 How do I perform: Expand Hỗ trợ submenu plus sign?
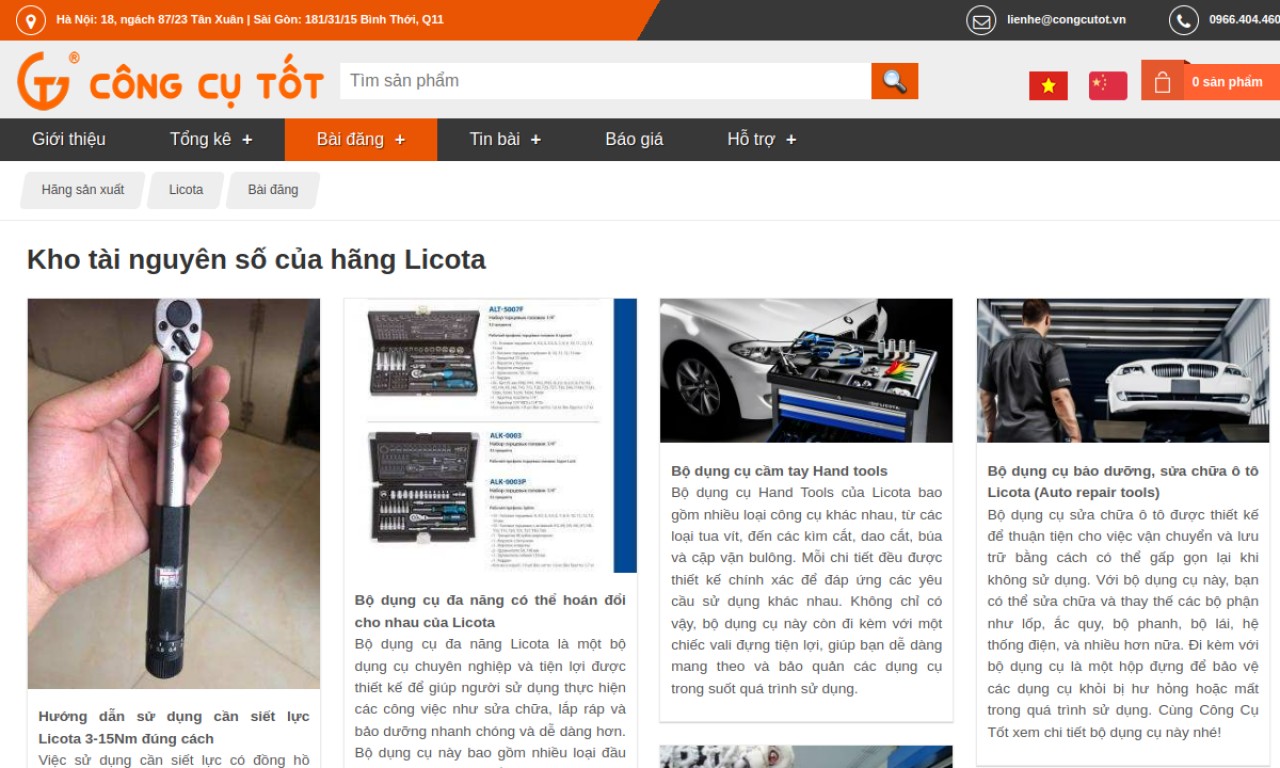pyautogui.click(x=791, y=140)
